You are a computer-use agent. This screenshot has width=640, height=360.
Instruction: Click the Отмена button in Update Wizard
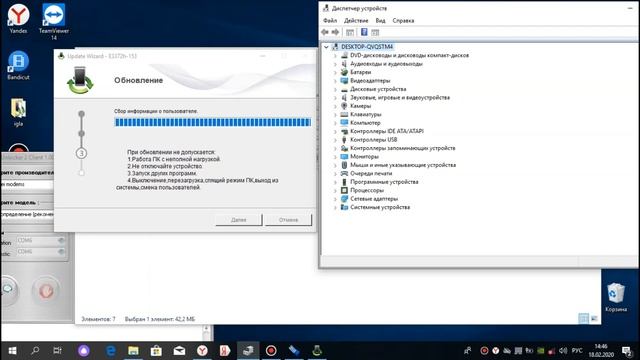coord(288,220)
